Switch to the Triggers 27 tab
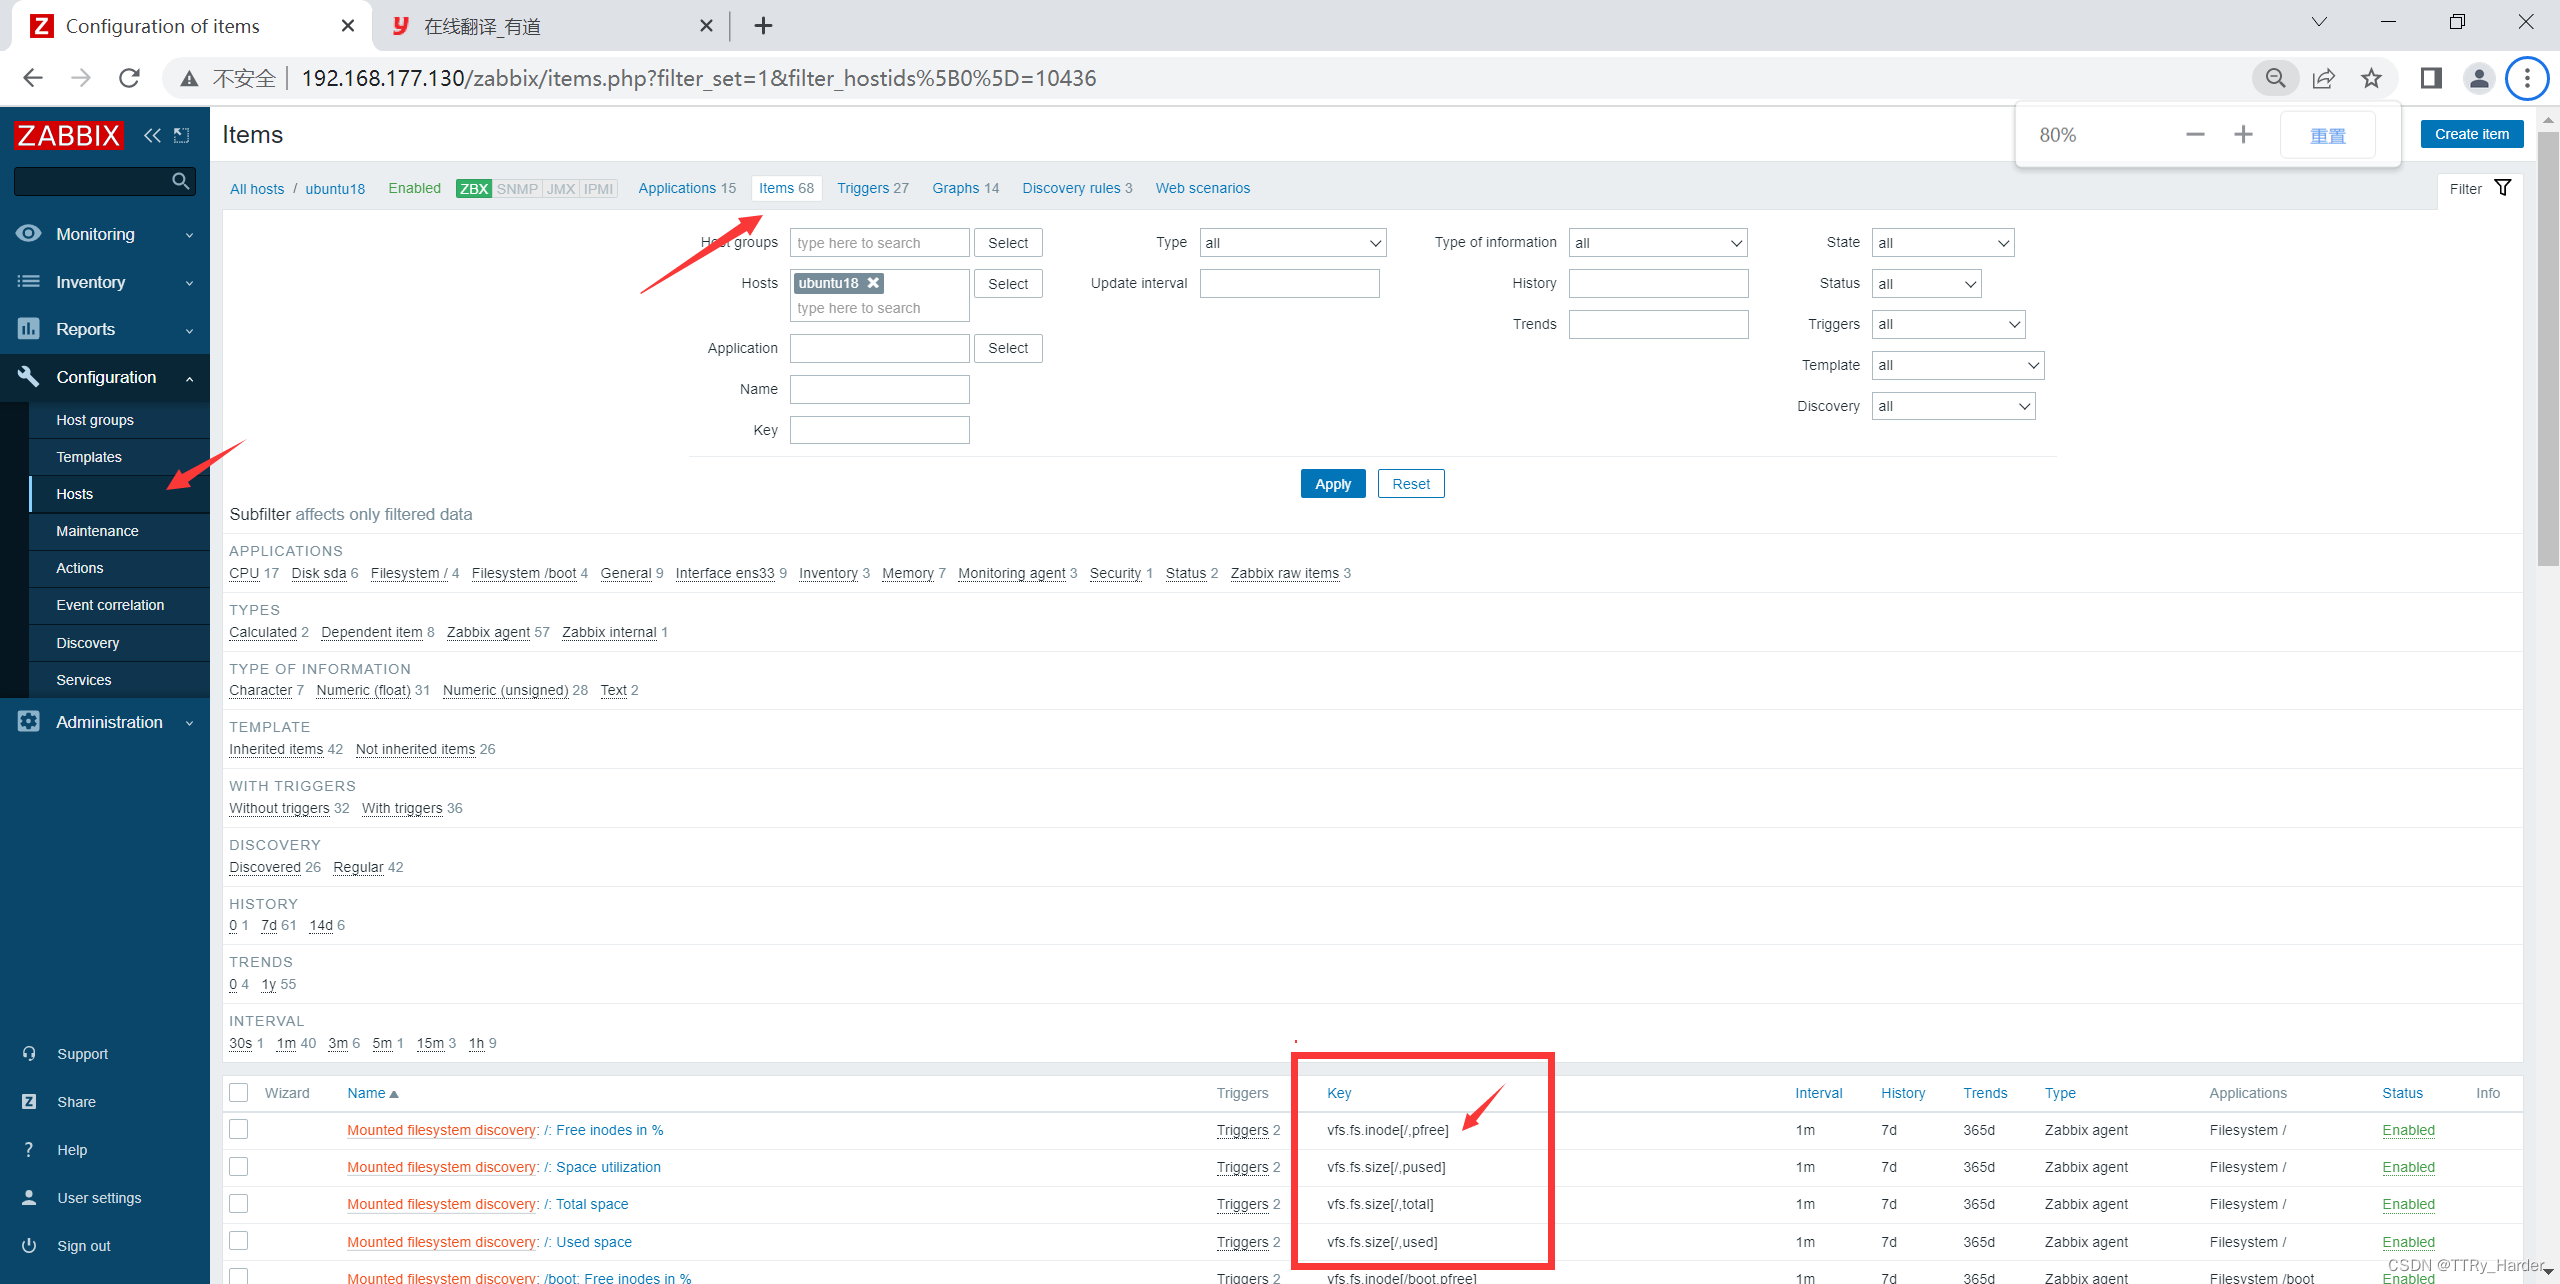Screen dimensions: 2560x1284 871,188
